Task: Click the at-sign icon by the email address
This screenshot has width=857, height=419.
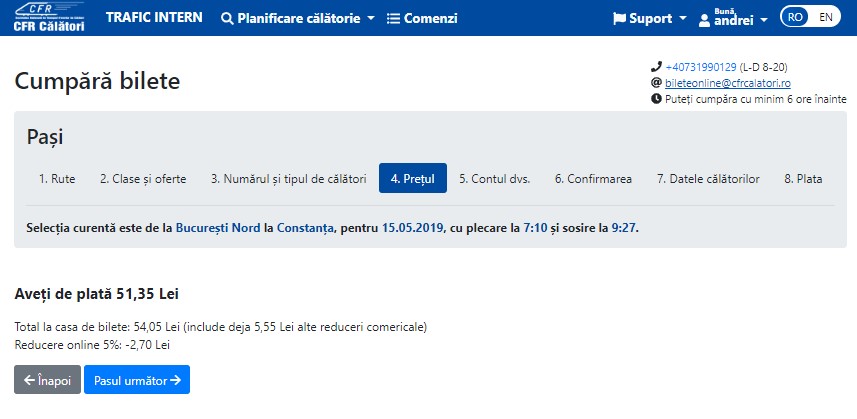Action: pyautogui.click(x=656, y=83)
